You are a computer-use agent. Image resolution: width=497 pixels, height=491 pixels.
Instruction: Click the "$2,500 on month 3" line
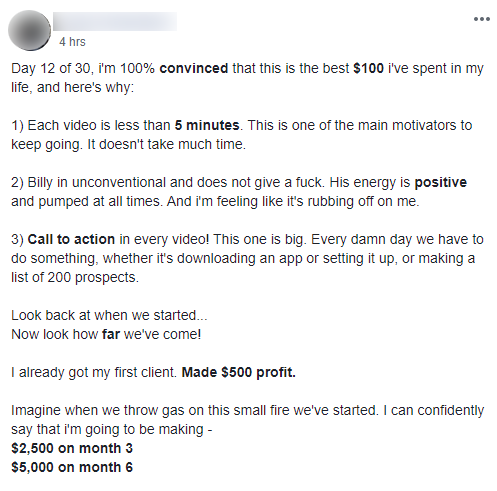72,448
